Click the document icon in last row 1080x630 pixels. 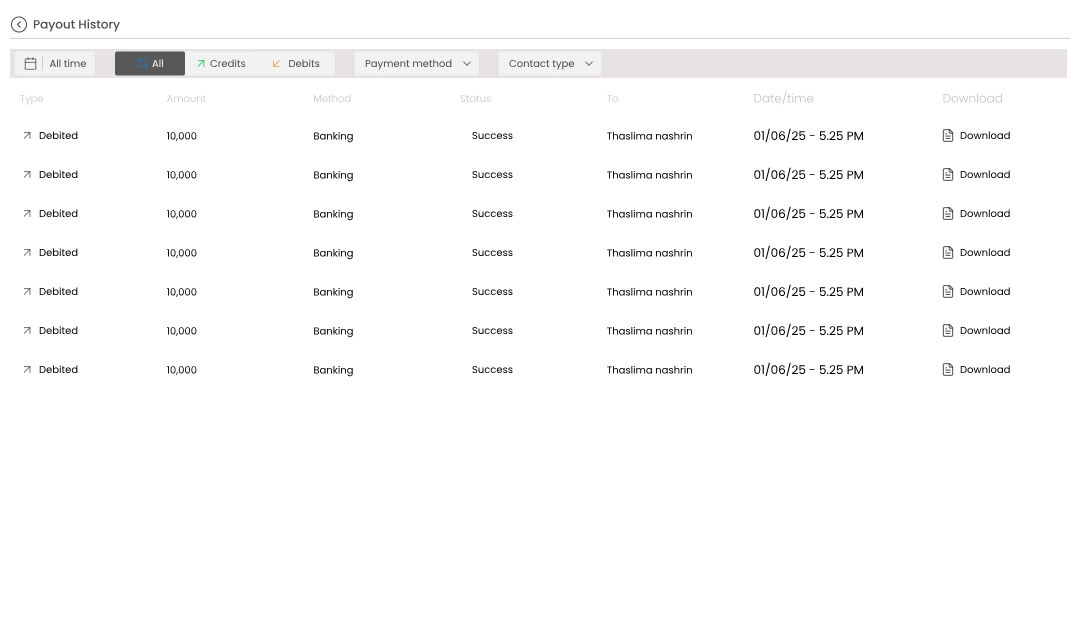click(948, 370)
